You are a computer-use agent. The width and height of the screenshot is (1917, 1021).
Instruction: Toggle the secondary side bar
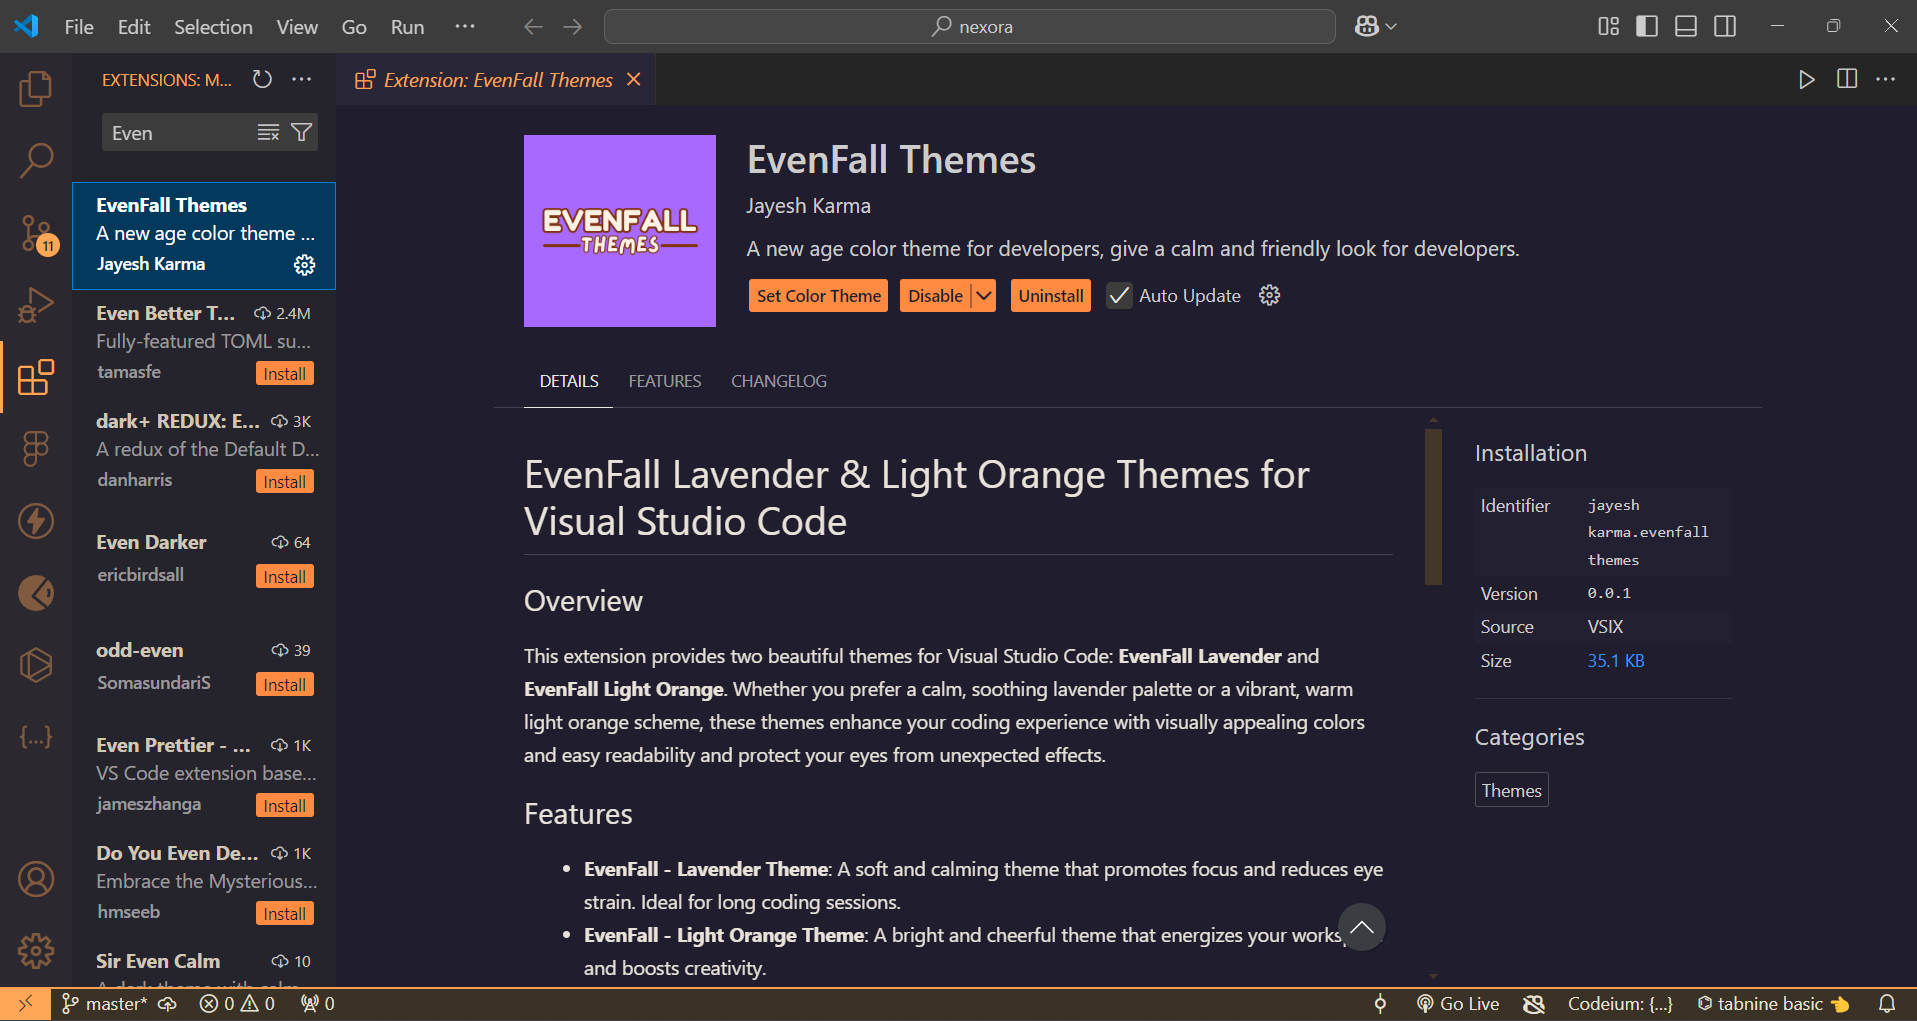click(x=1725, y=27)
